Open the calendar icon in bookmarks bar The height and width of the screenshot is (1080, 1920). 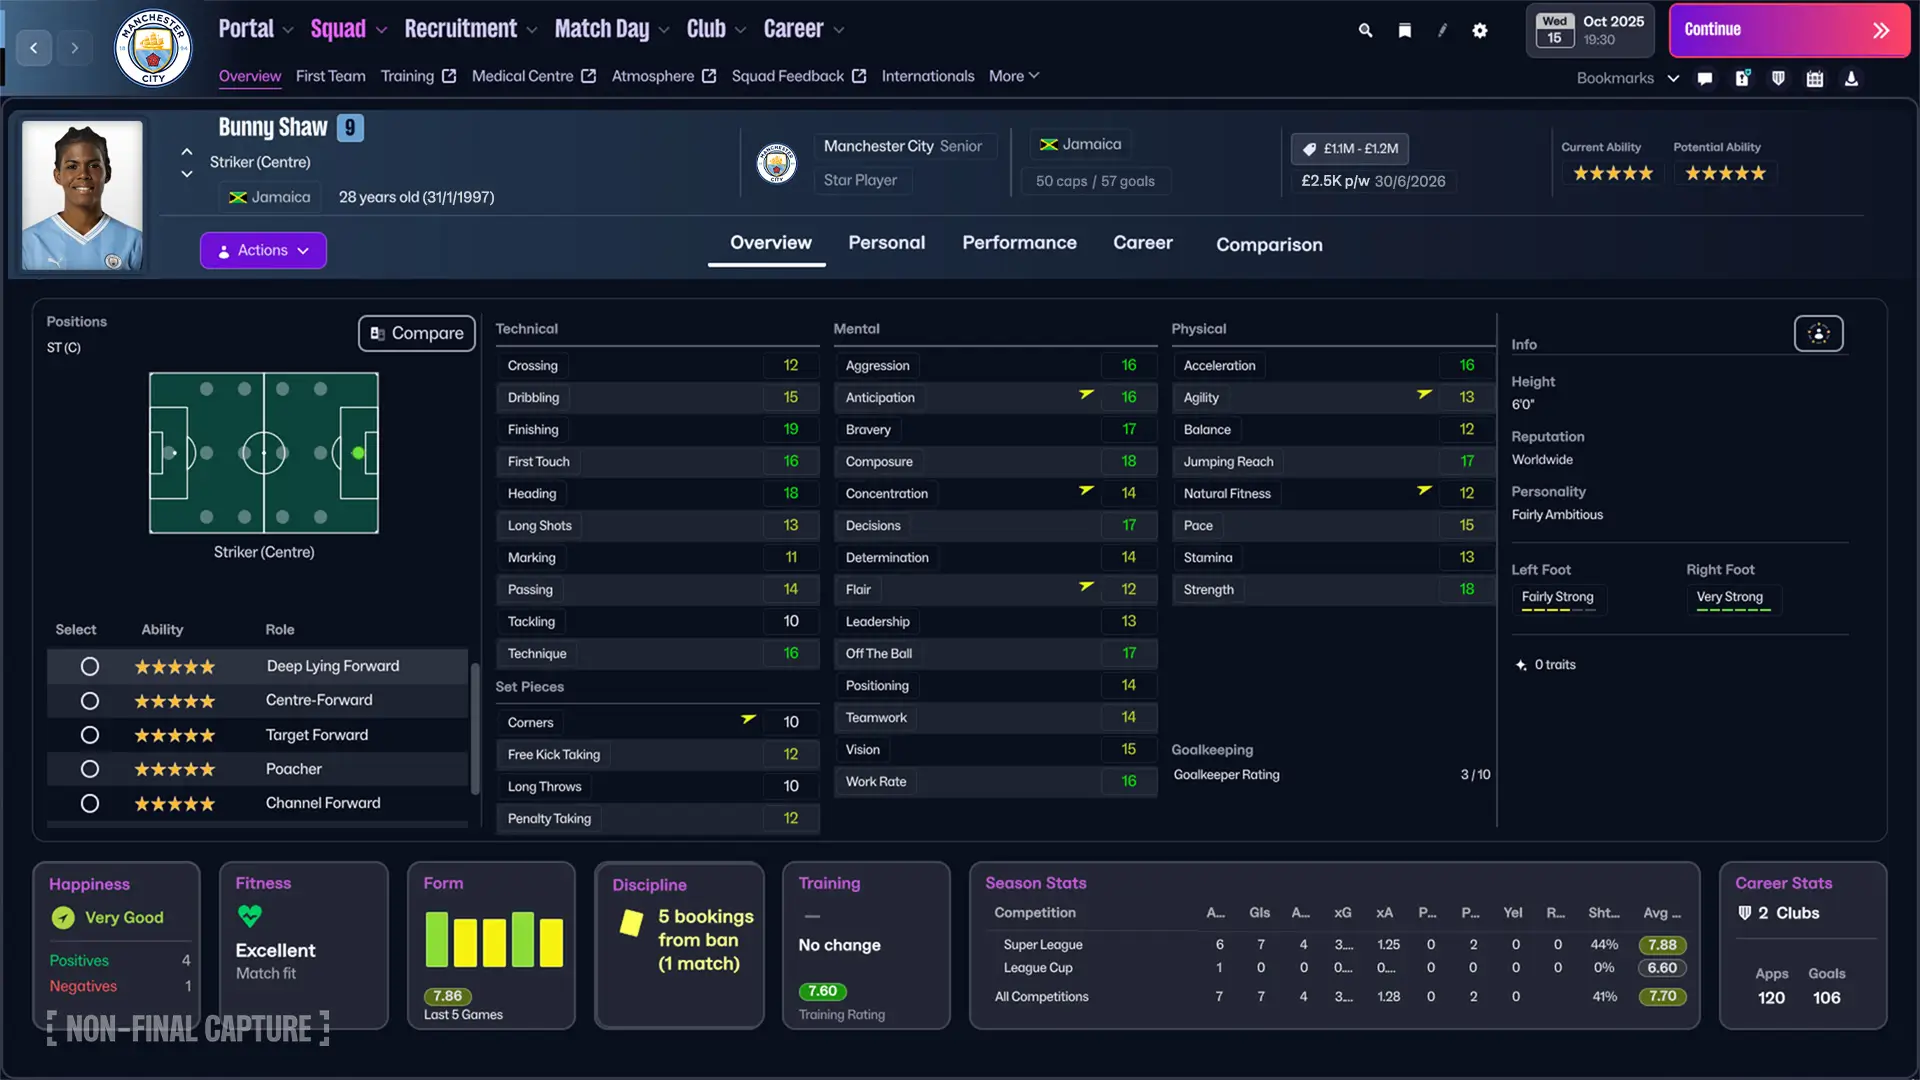pos(1814,78)
